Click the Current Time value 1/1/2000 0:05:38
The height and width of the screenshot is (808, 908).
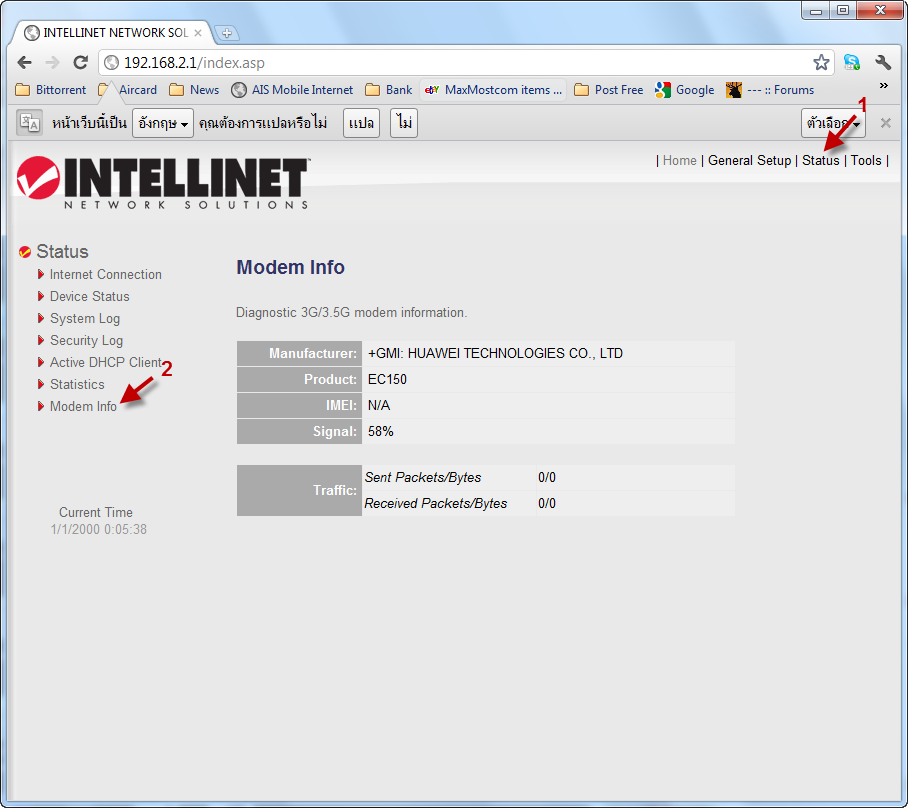[98, 529]
